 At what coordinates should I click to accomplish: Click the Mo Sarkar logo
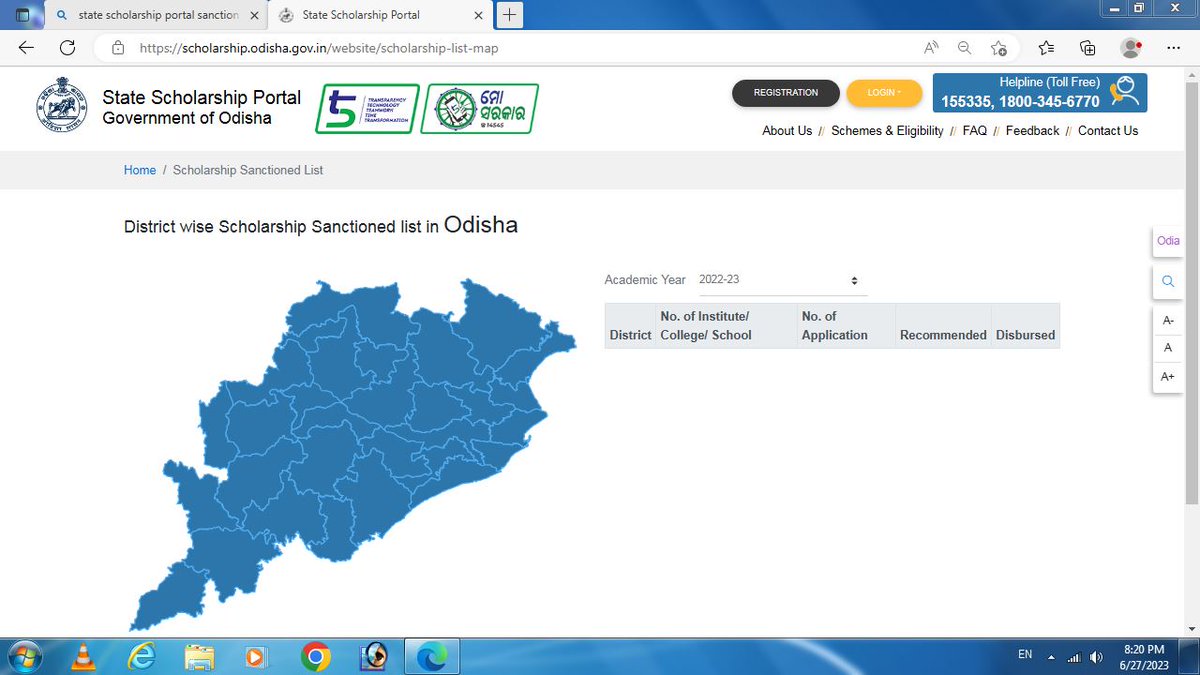point(479,108)
